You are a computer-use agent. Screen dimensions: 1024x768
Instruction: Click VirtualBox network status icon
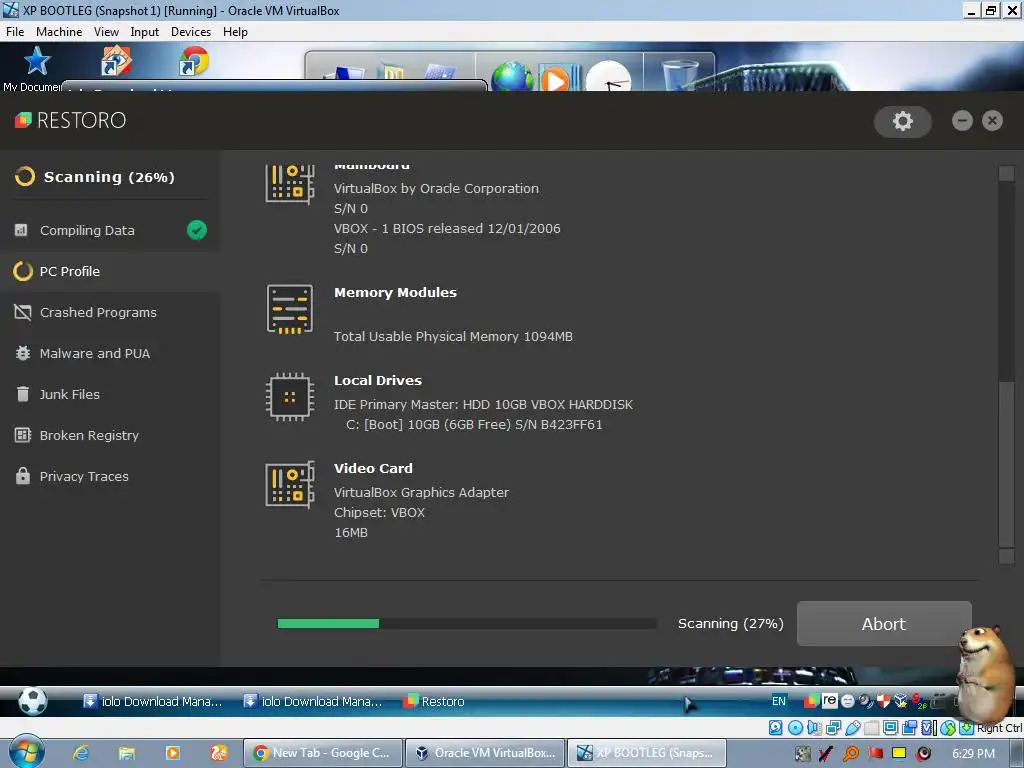point(833,728)
